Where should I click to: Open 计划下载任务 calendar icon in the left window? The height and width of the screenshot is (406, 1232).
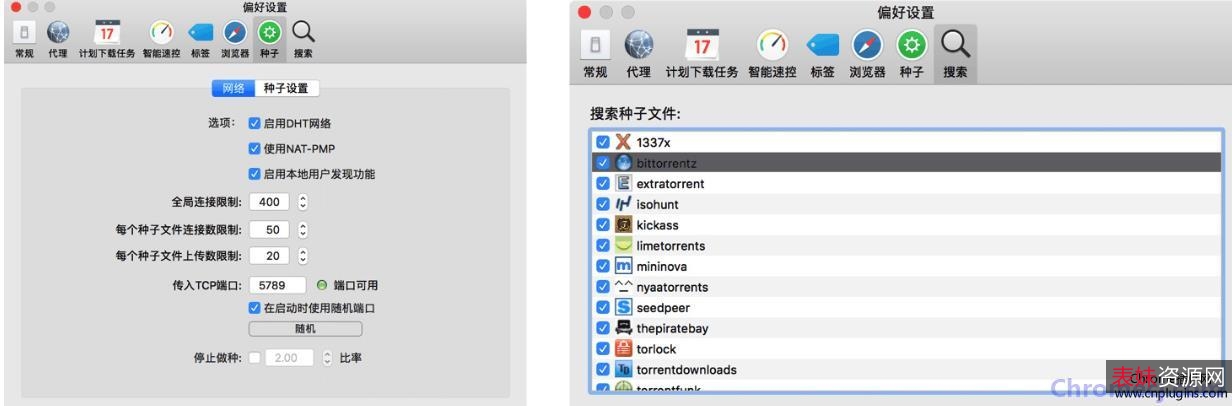[x=107, y=33]
